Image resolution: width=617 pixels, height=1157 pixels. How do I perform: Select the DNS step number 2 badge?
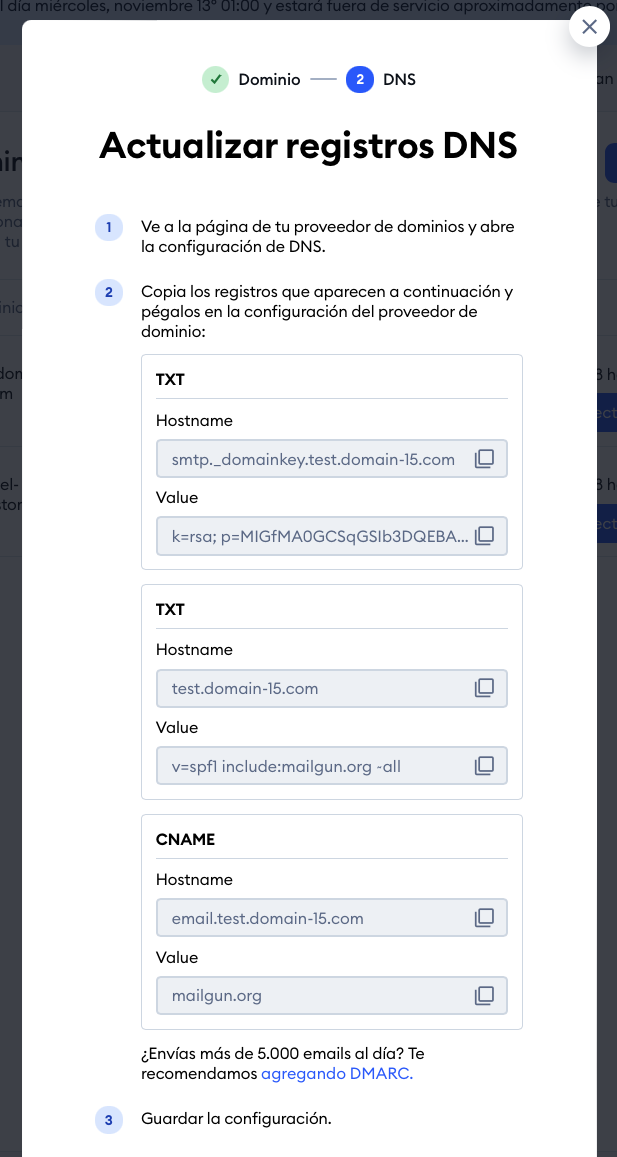pos(359,80)
